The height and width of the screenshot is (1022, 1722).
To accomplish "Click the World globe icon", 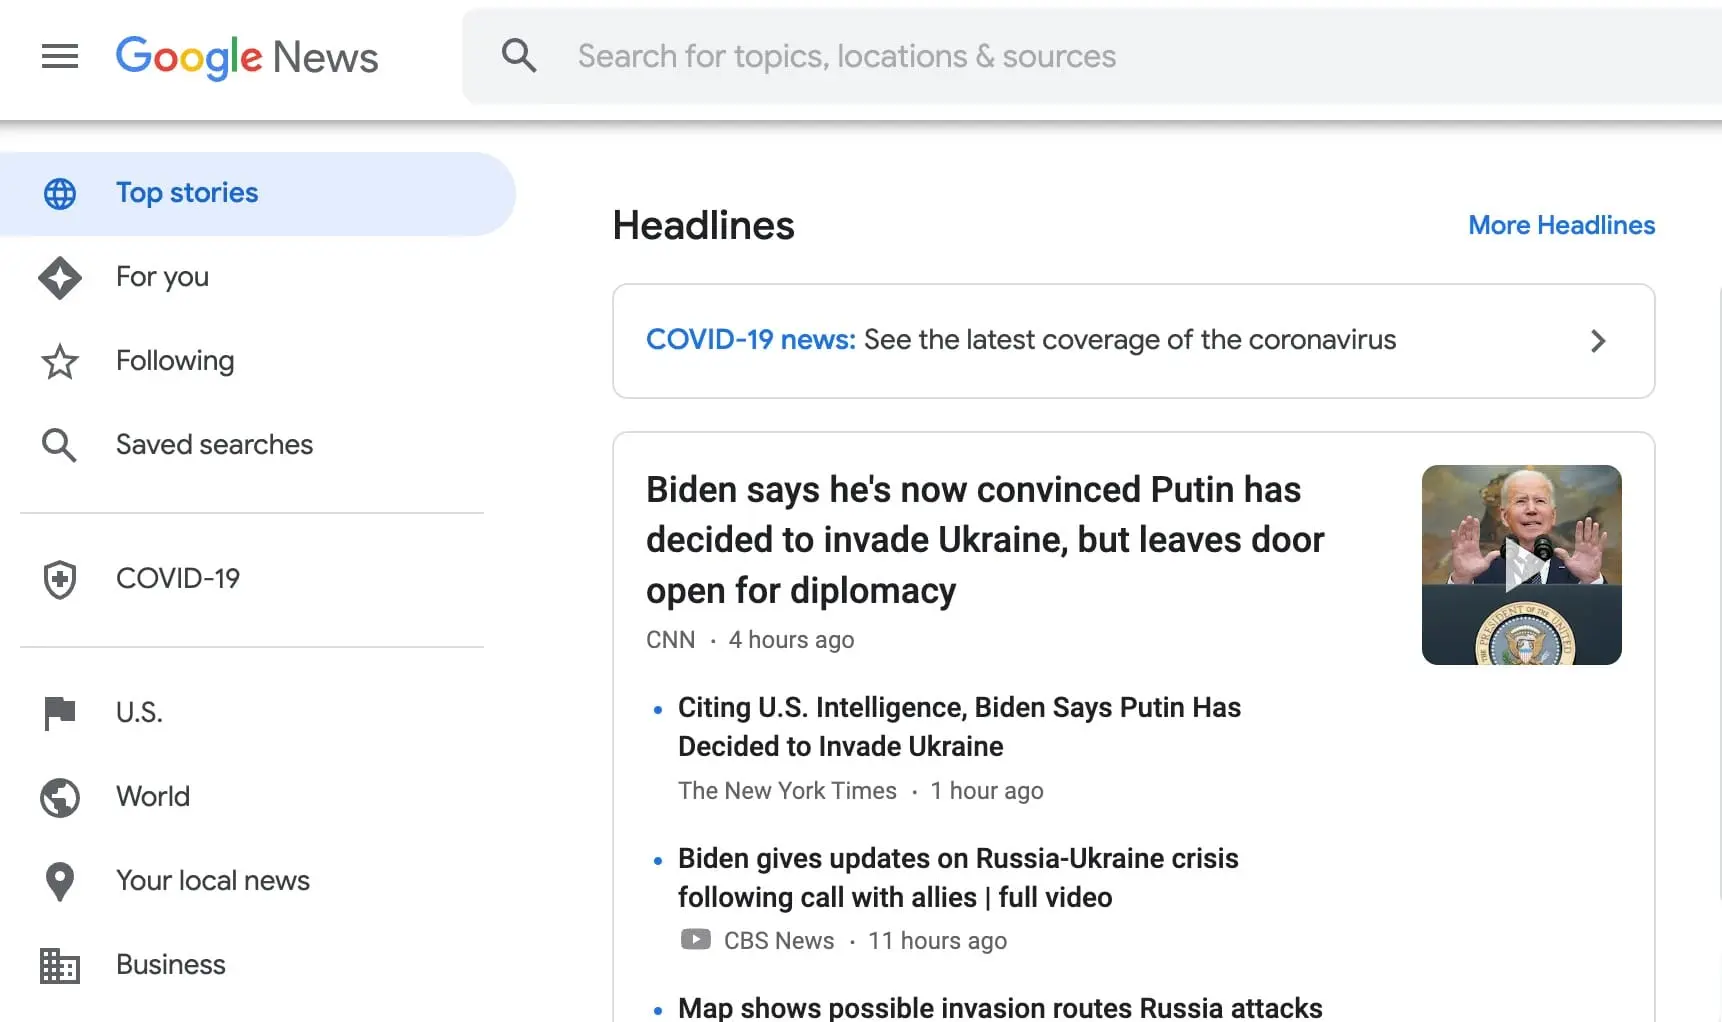I will coord(60,797).
